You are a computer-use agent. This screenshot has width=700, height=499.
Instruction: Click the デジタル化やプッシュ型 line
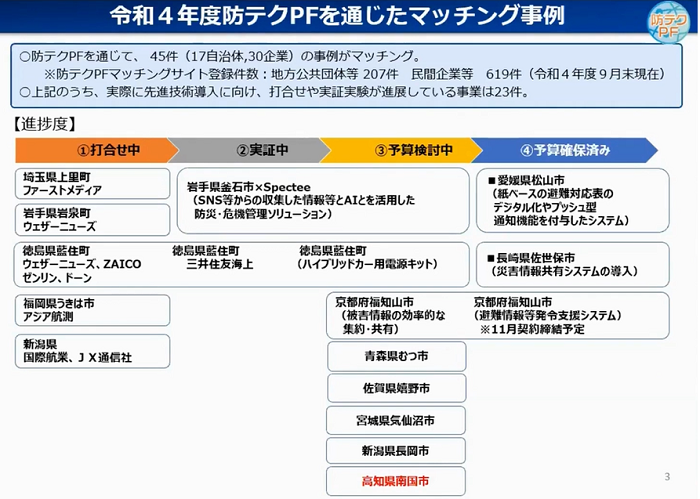545,207
